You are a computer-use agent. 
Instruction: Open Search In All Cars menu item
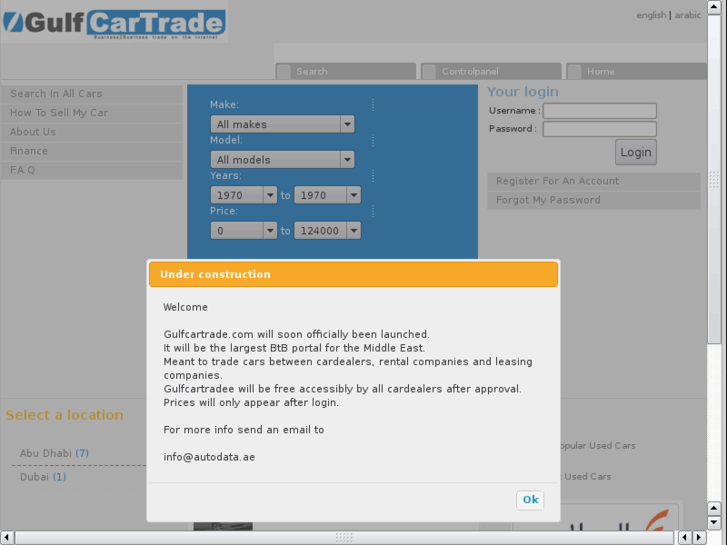(92, 94)
